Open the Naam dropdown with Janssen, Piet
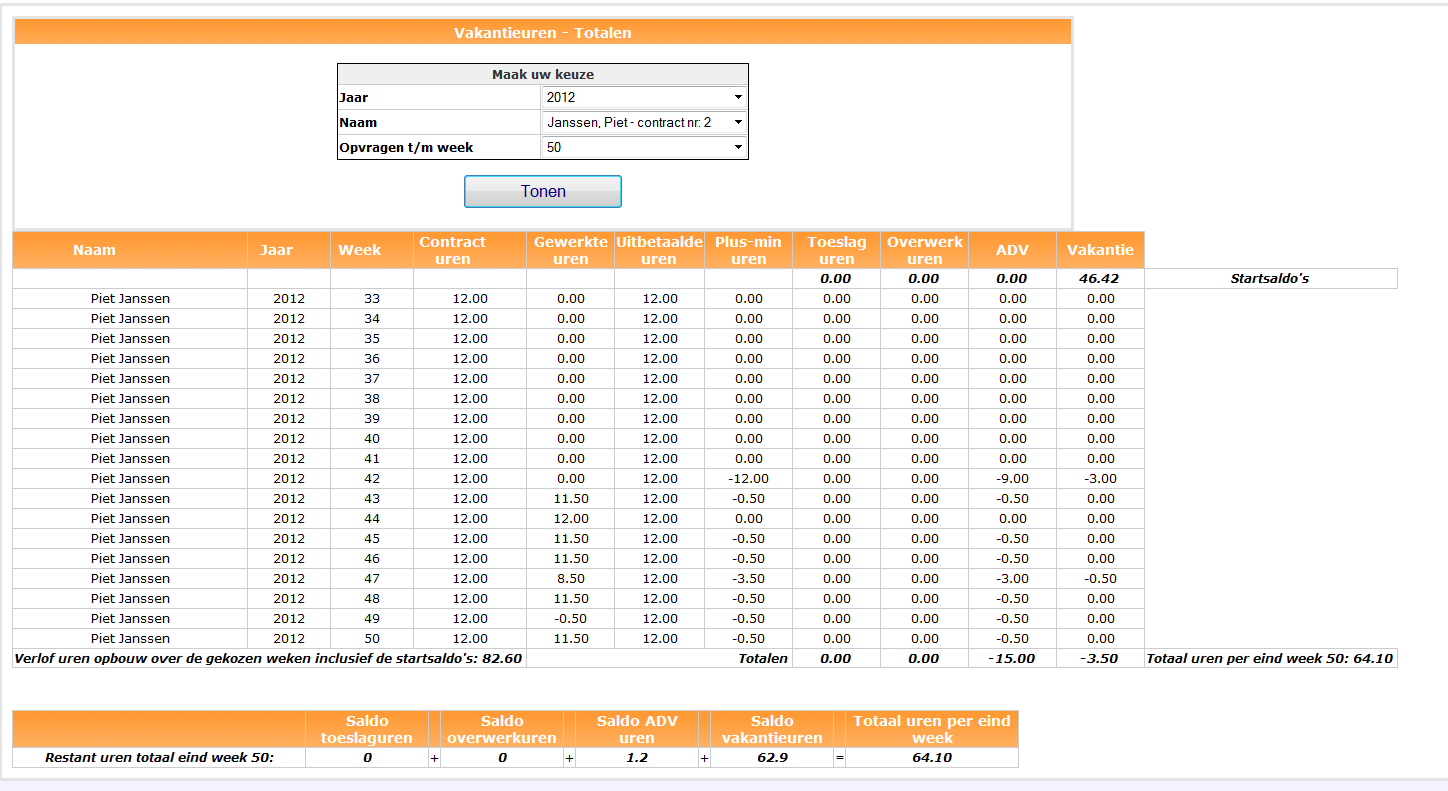The height and width of the screenshot is (791, 1448). click(x=644, y=122)
